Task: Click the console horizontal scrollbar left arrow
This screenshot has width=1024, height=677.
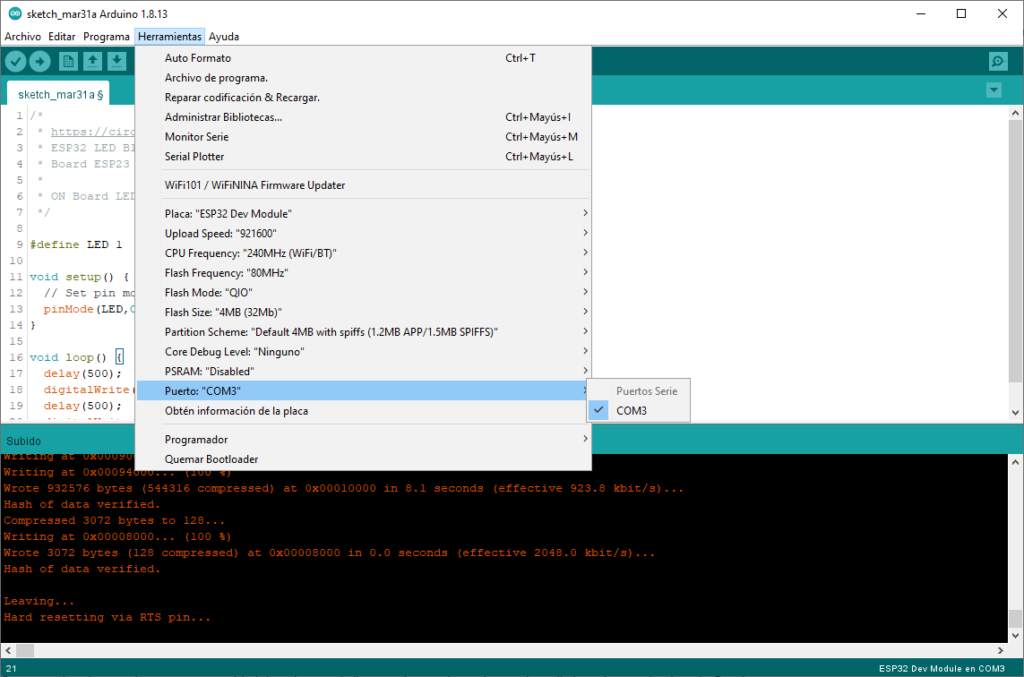Action: [x=8, y=650]
